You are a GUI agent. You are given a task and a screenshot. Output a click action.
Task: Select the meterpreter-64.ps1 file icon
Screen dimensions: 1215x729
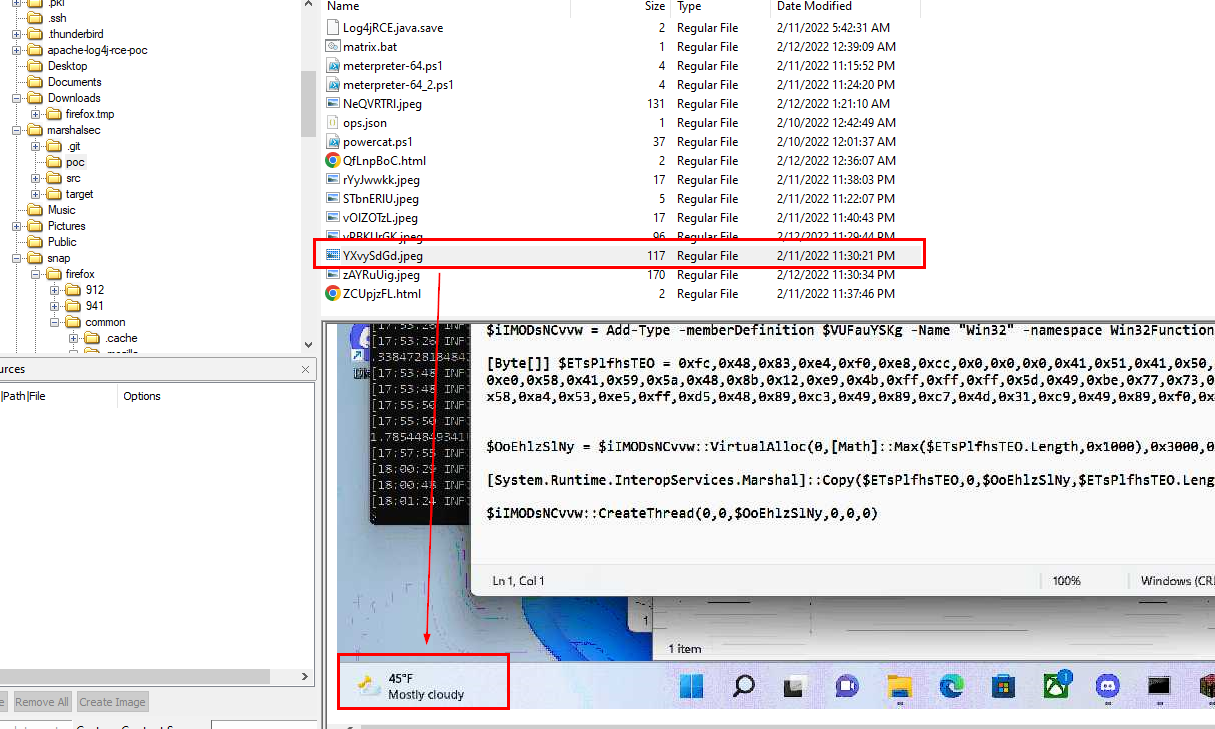(x=333, y=66)
